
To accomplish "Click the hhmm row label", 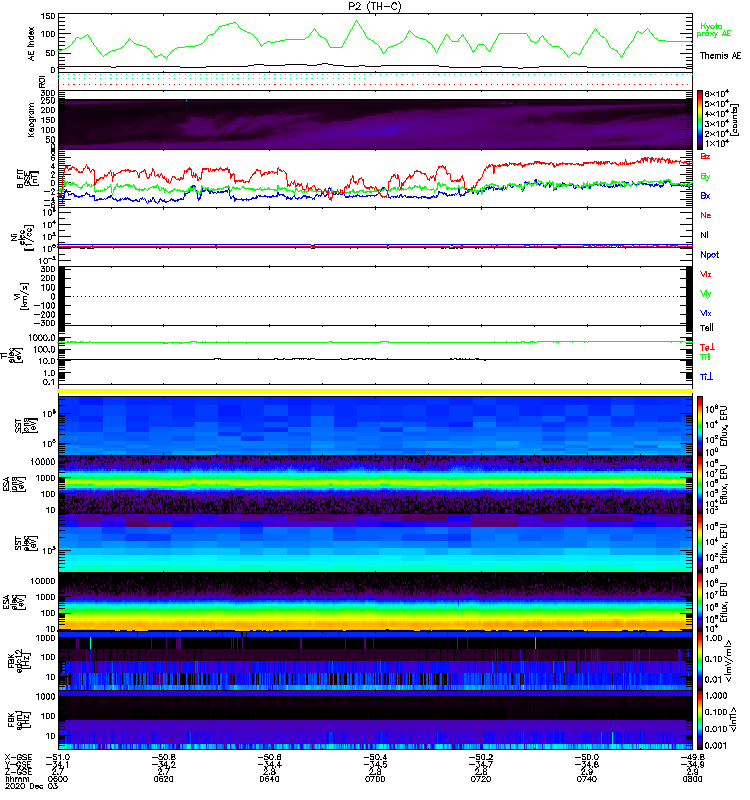I will tap(17, 779).
